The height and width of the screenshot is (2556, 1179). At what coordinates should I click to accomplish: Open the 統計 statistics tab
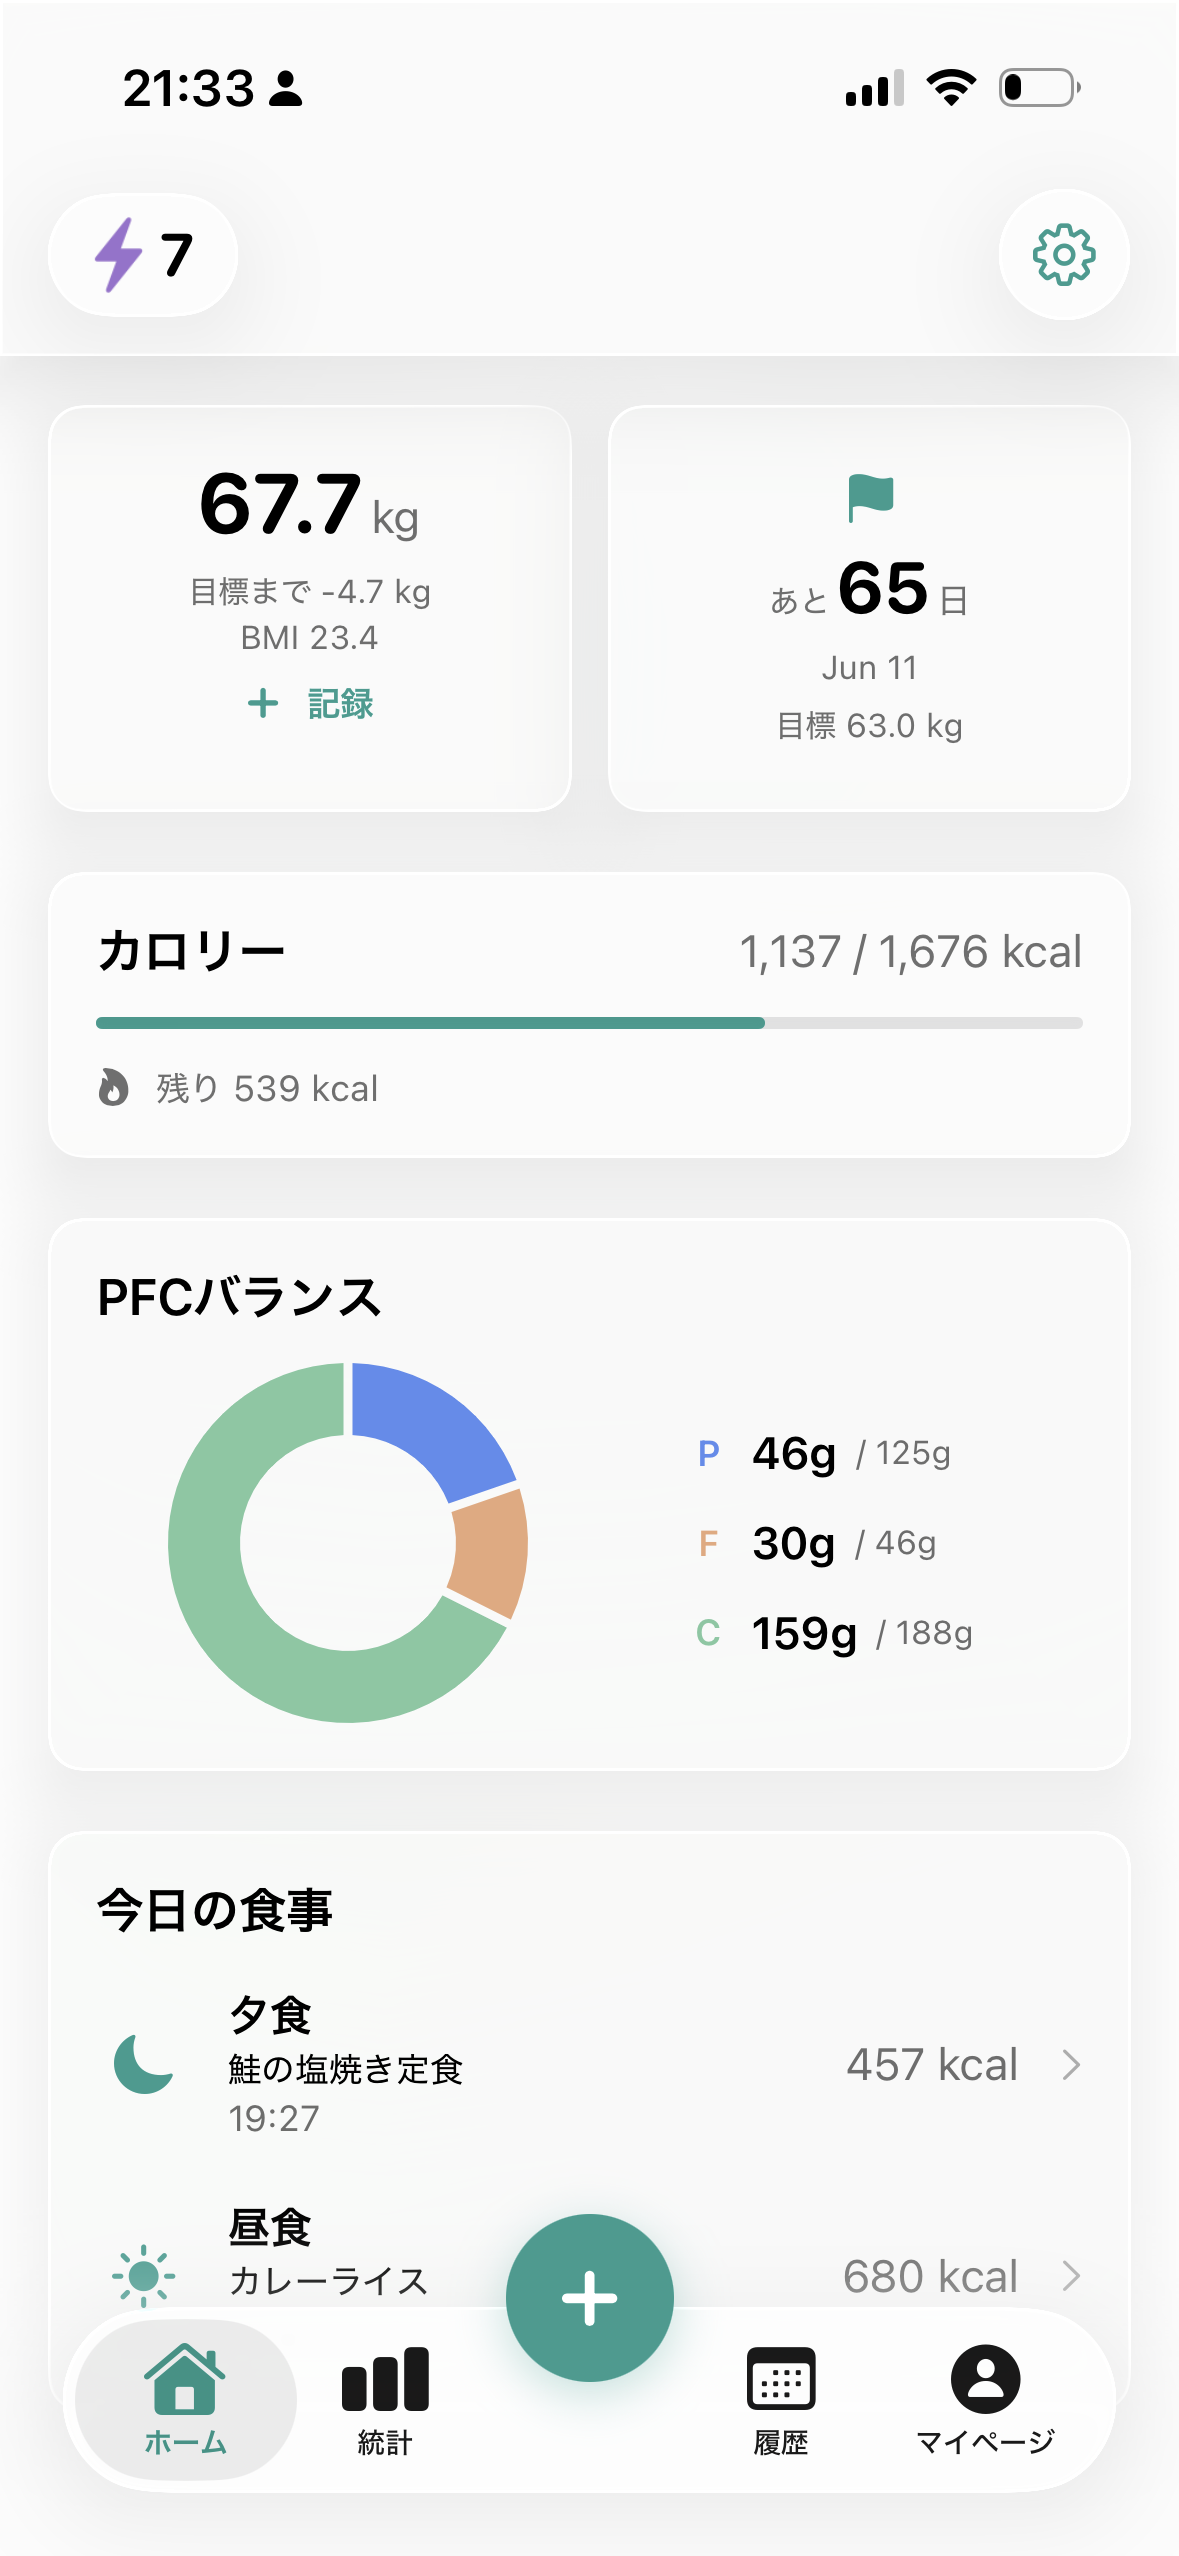[385, 2398]
